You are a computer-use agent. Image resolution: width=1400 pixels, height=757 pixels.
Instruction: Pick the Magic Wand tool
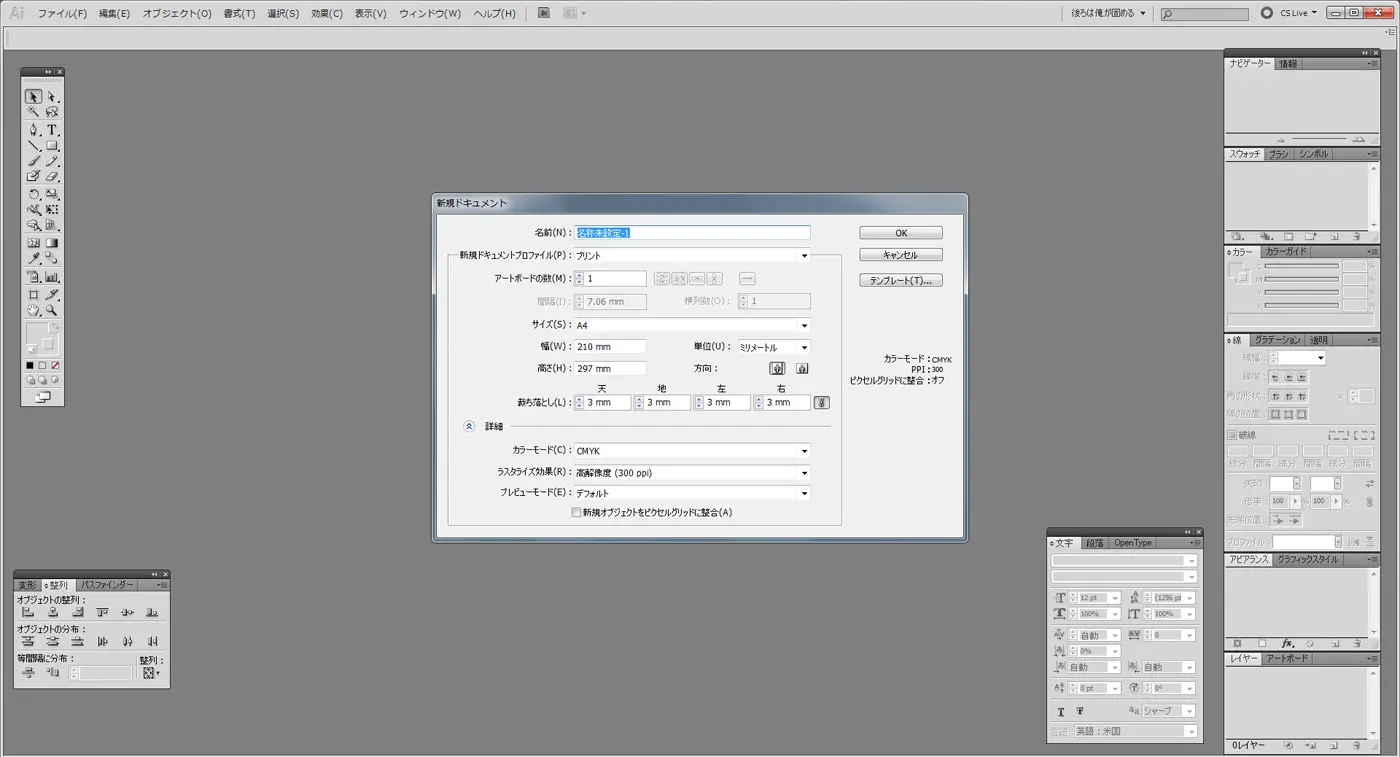click(x=34, y=113)
